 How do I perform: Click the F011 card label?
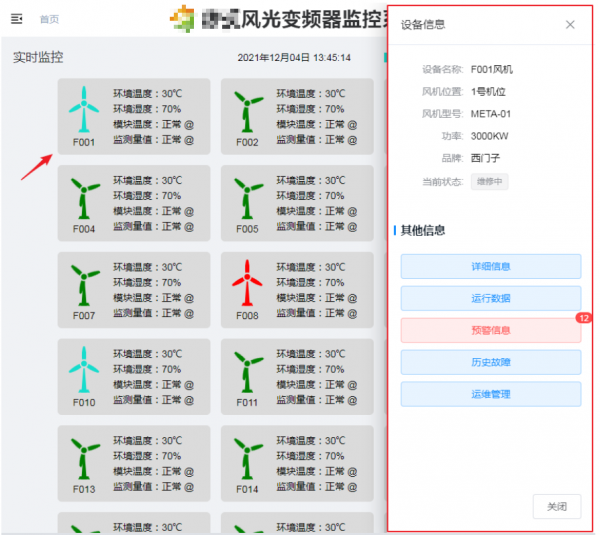coord(247,403)
